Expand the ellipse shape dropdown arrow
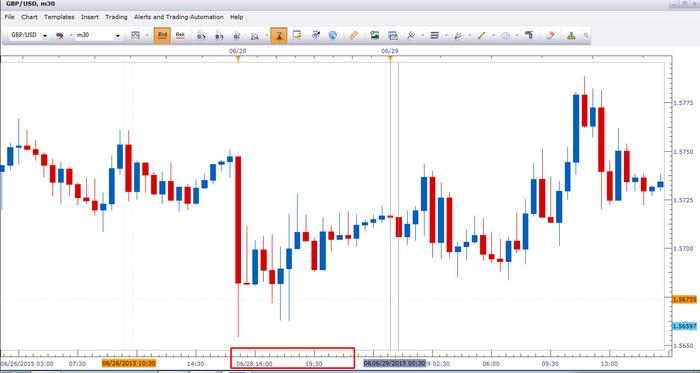The height and width of the screenshot is (373, 700). [x=517, y=36]
